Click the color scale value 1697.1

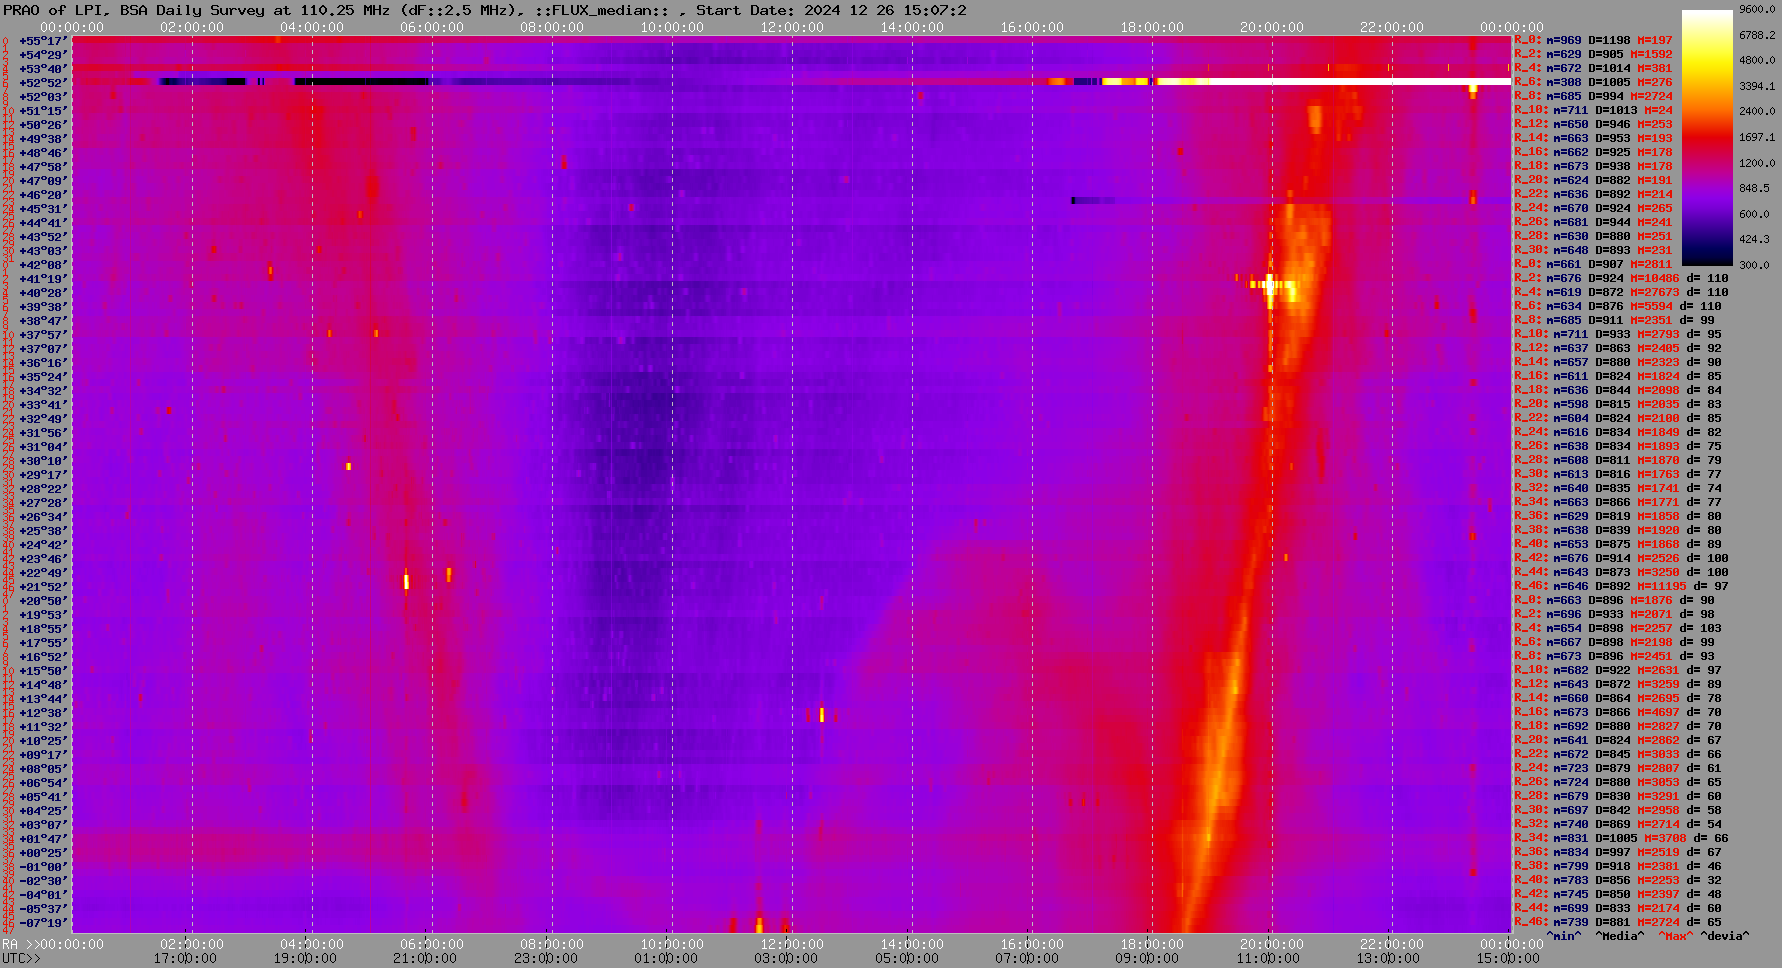click(1758, 137)
